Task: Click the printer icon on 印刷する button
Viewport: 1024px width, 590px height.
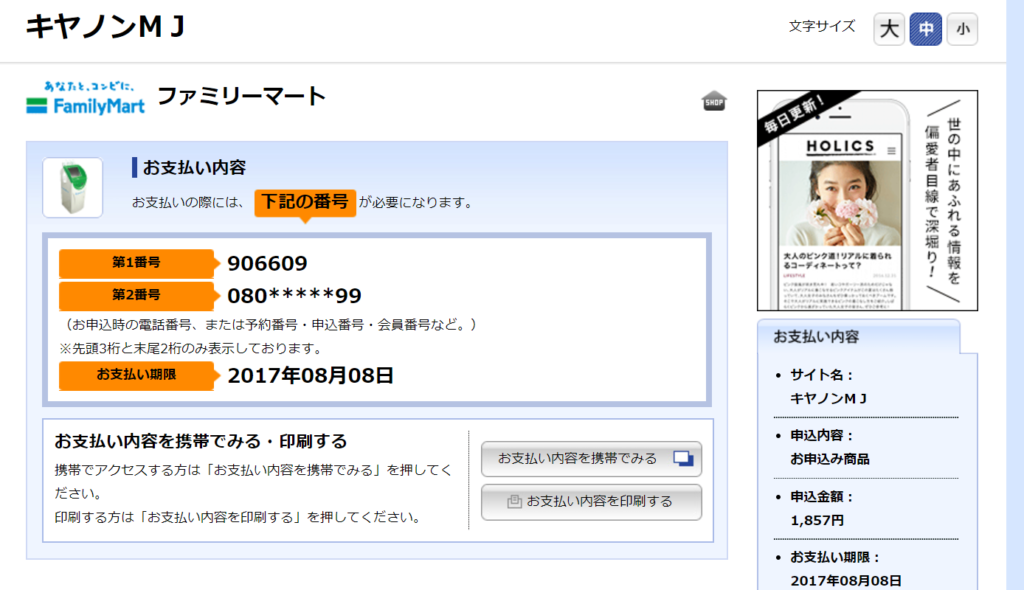Action: [x=515, y=501]
